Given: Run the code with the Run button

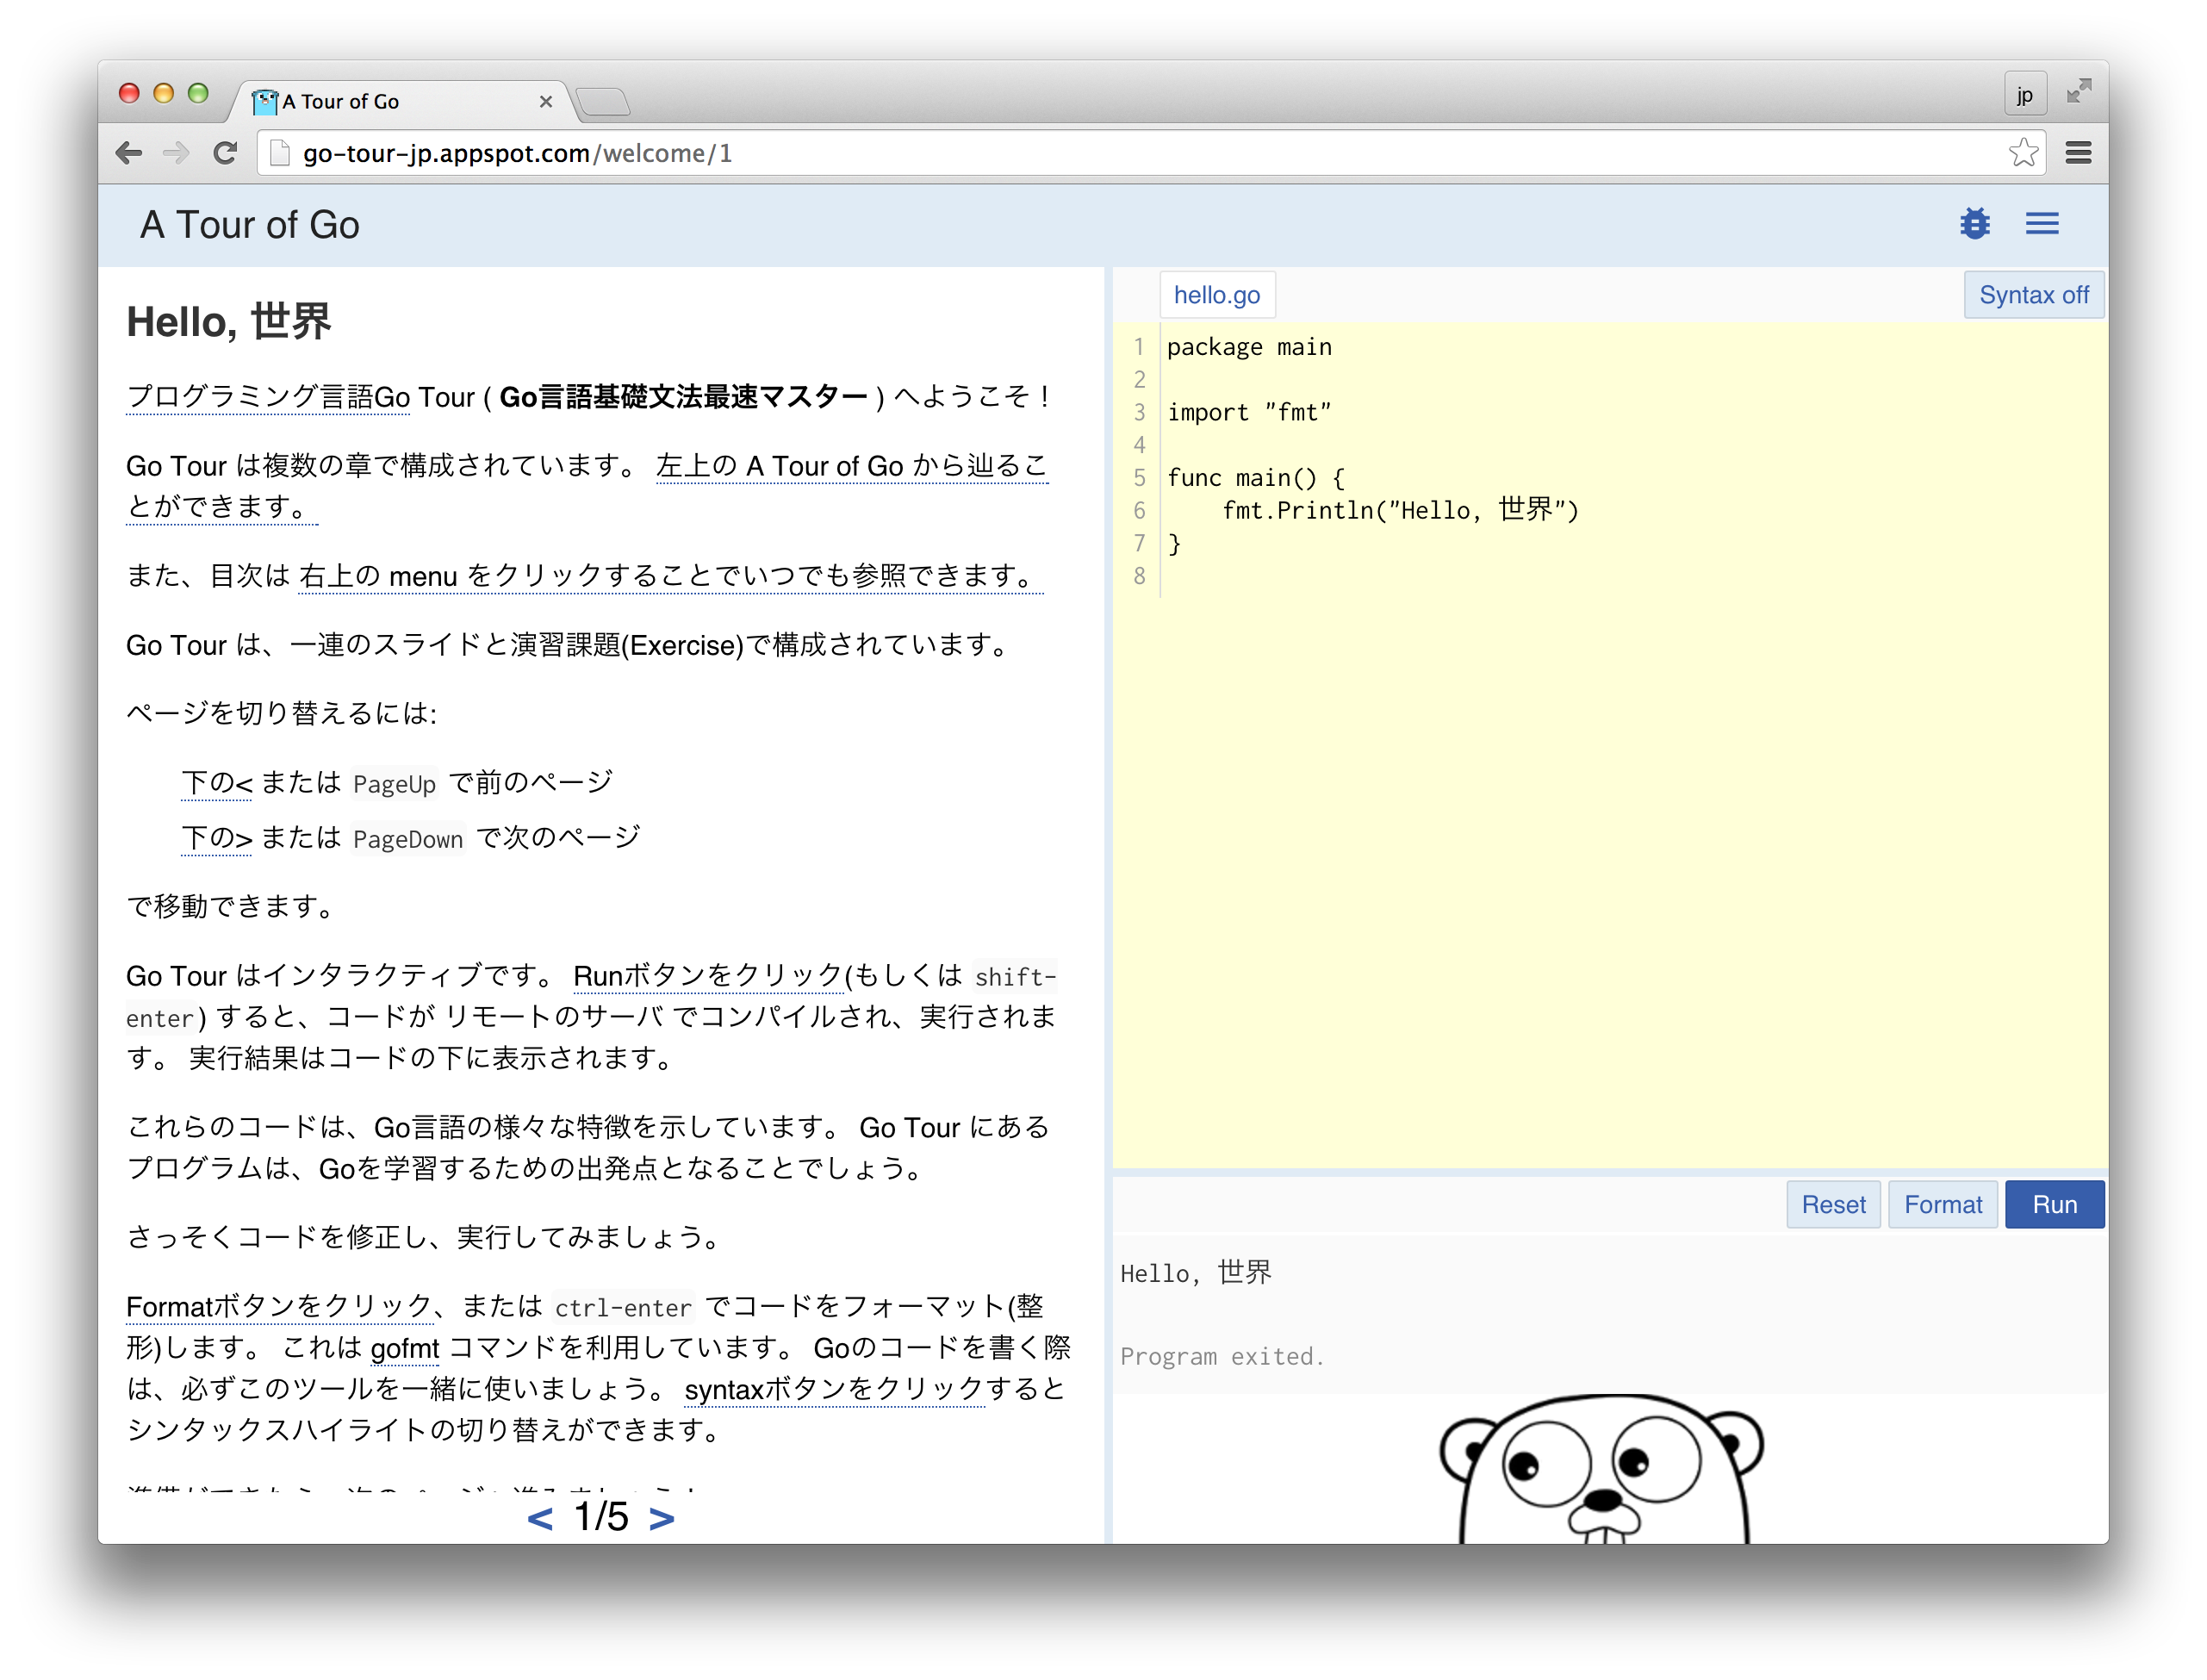Looking at the screenshot, I should pyautogui.click(x=2054, y=1204).
